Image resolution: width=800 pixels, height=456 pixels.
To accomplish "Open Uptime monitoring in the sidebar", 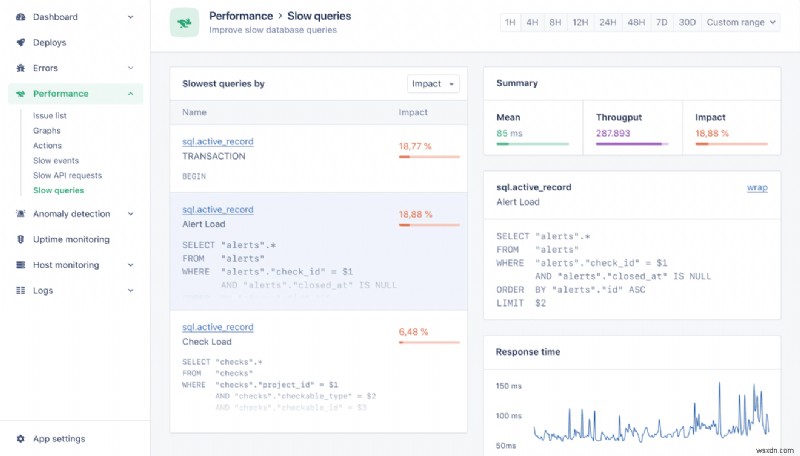I will (71, 239).
